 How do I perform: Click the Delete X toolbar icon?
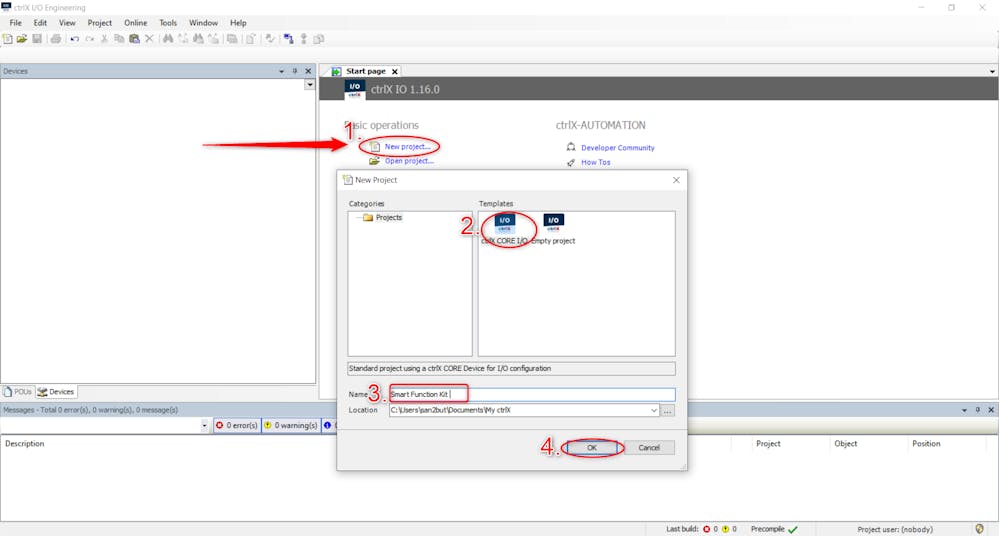(149, 39)
